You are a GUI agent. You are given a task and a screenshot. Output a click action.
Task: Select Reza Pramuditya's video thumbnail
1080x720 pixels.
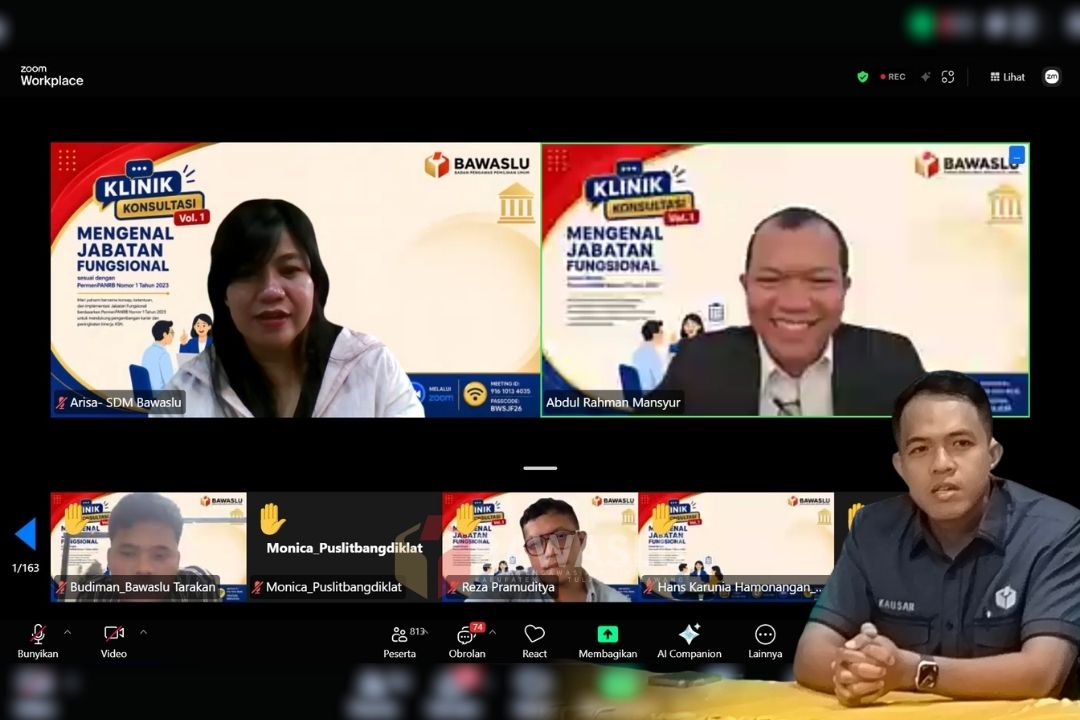(x=540, y=546)
